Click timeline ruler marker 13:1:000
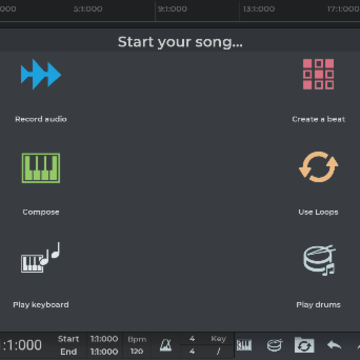 (259, 9)
